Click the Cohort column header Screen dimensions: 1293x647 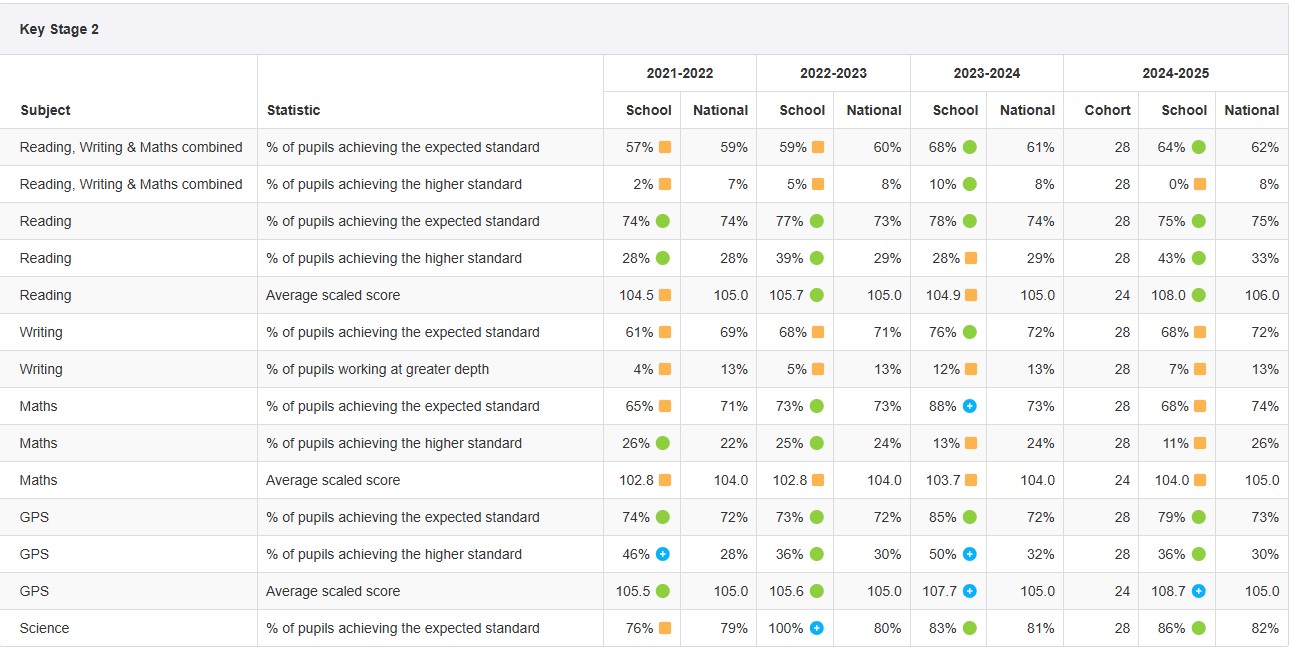click(x=1107, y=110)
